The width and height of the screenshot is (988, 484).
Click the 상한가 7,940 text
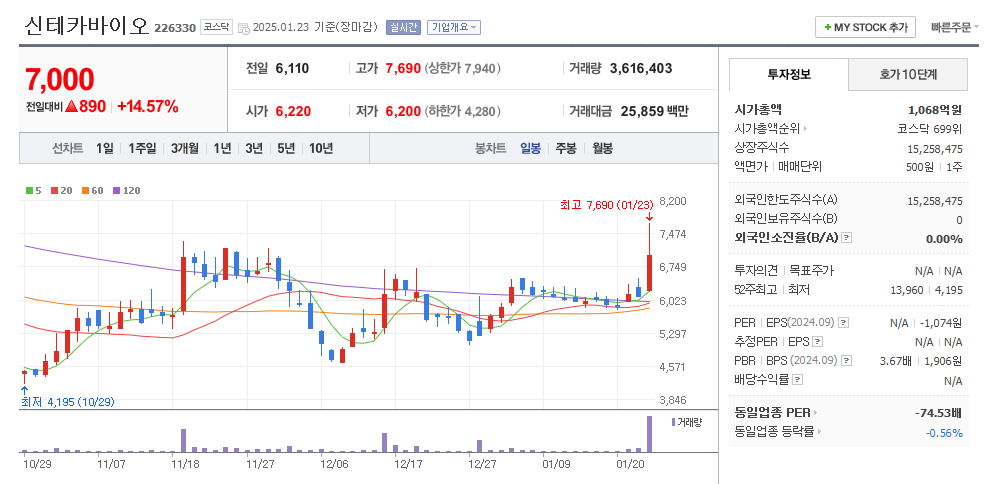(x=463, y=68)
